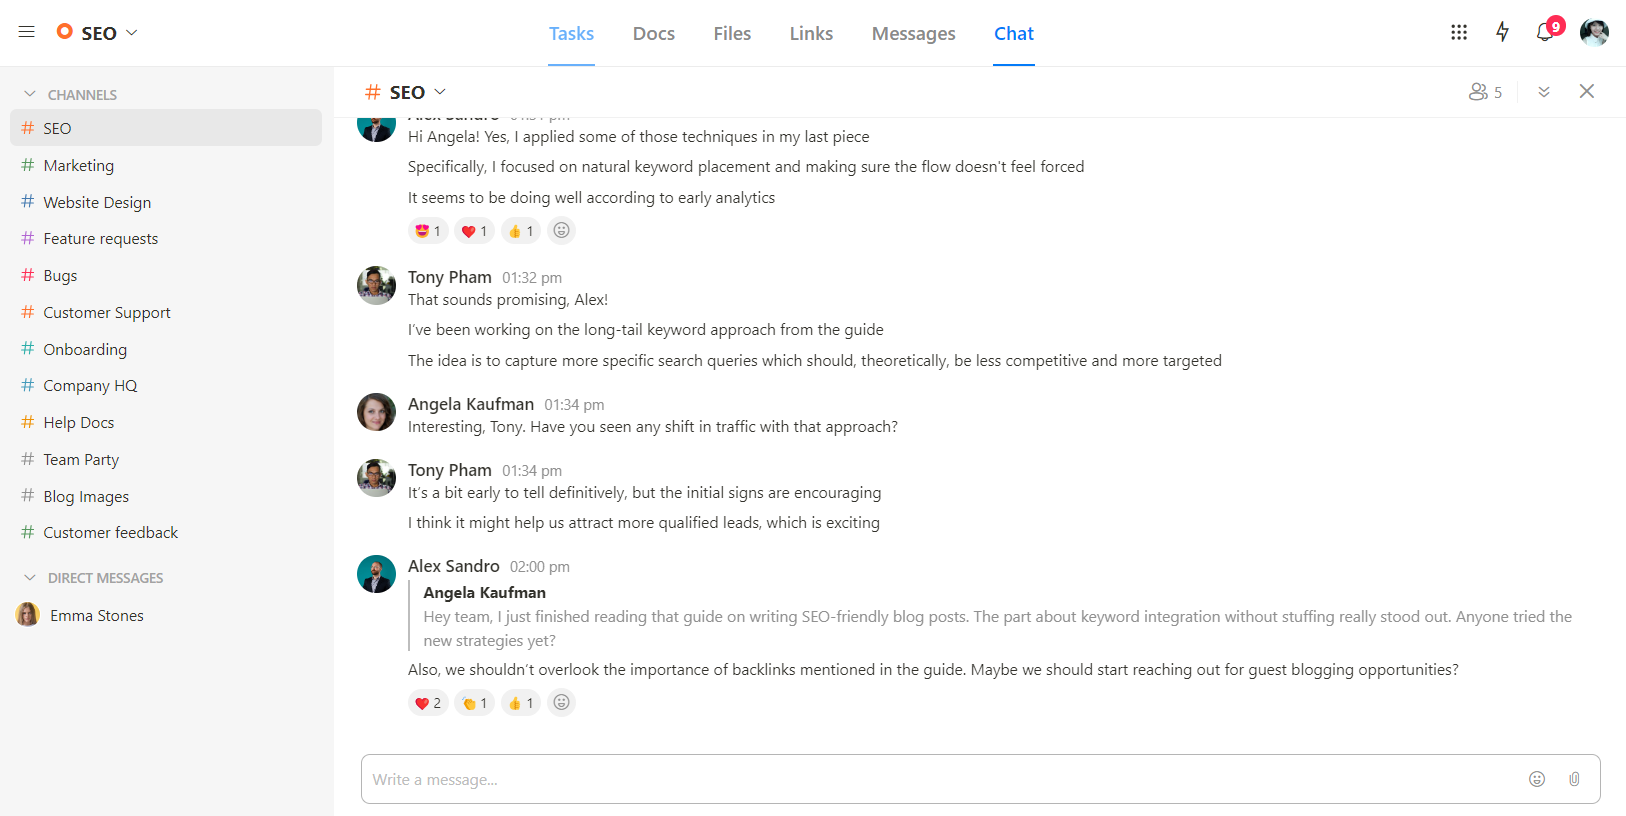Open the Bugs channel

point(166,275)
